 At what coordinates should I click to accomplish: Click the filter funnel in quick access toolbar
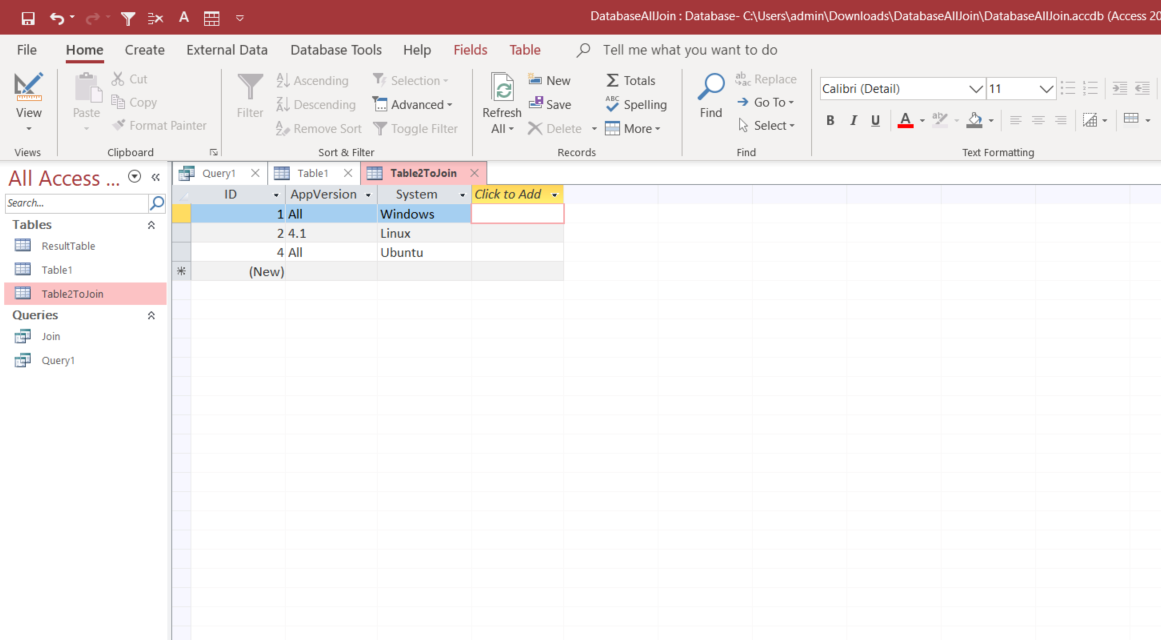click(128, 18)
